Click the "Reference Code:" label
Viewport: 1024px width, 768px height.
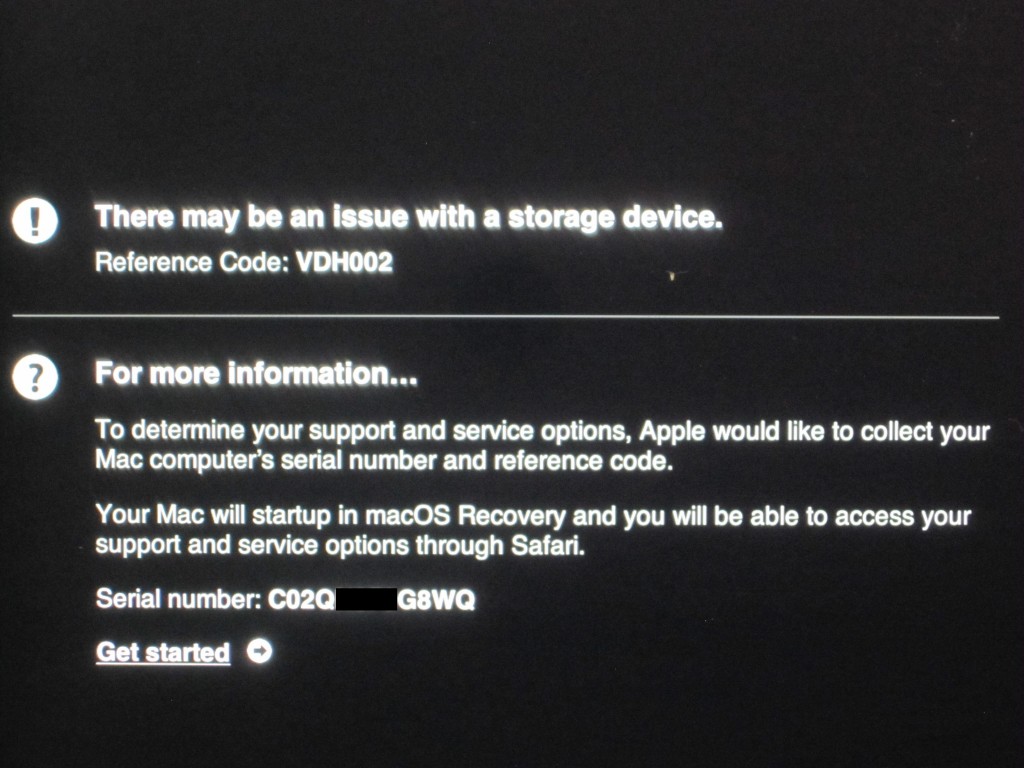(191, 263)
